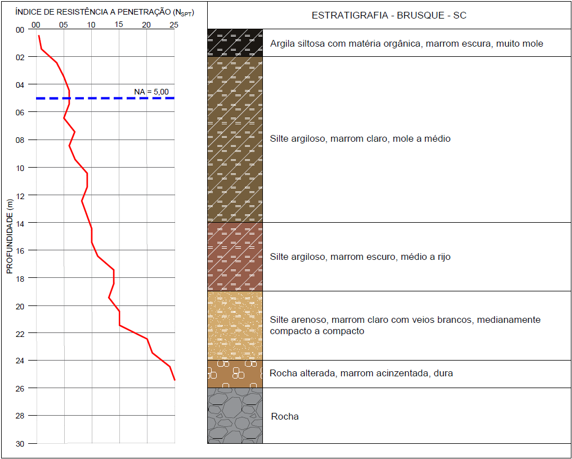This screenshot has width=572, height=459.
Task: Click the depth axis label '22'
Action: pyautogui.click(x=20, y=333)
